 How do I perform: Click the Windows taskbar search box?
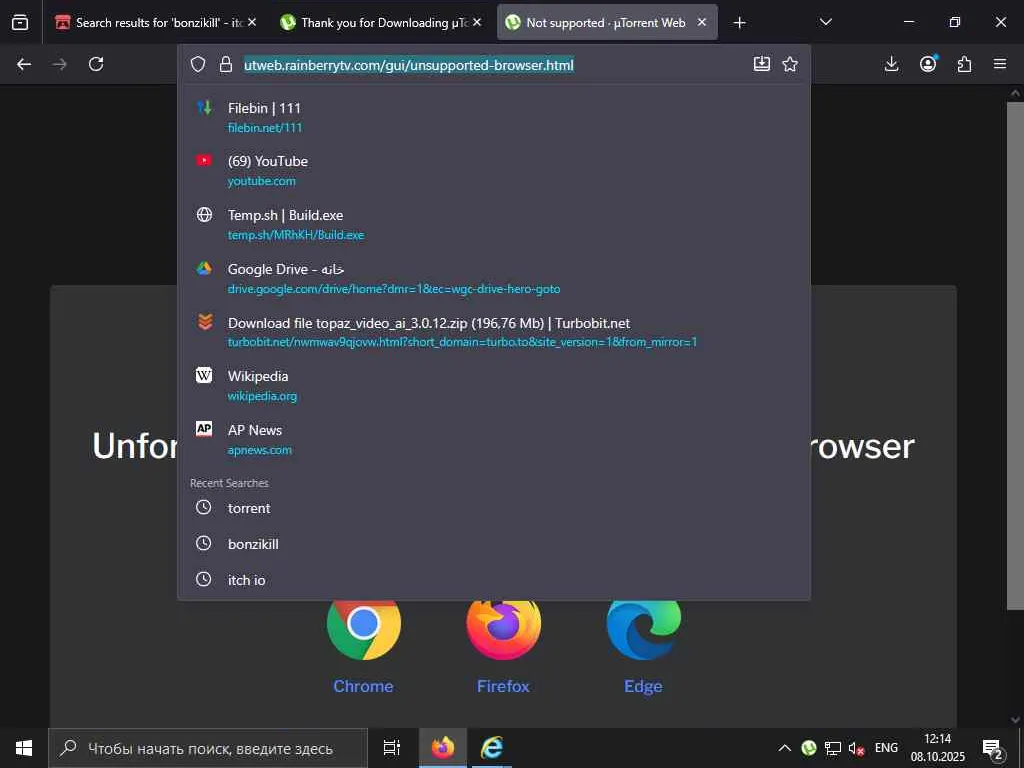(x=208, y=748)
